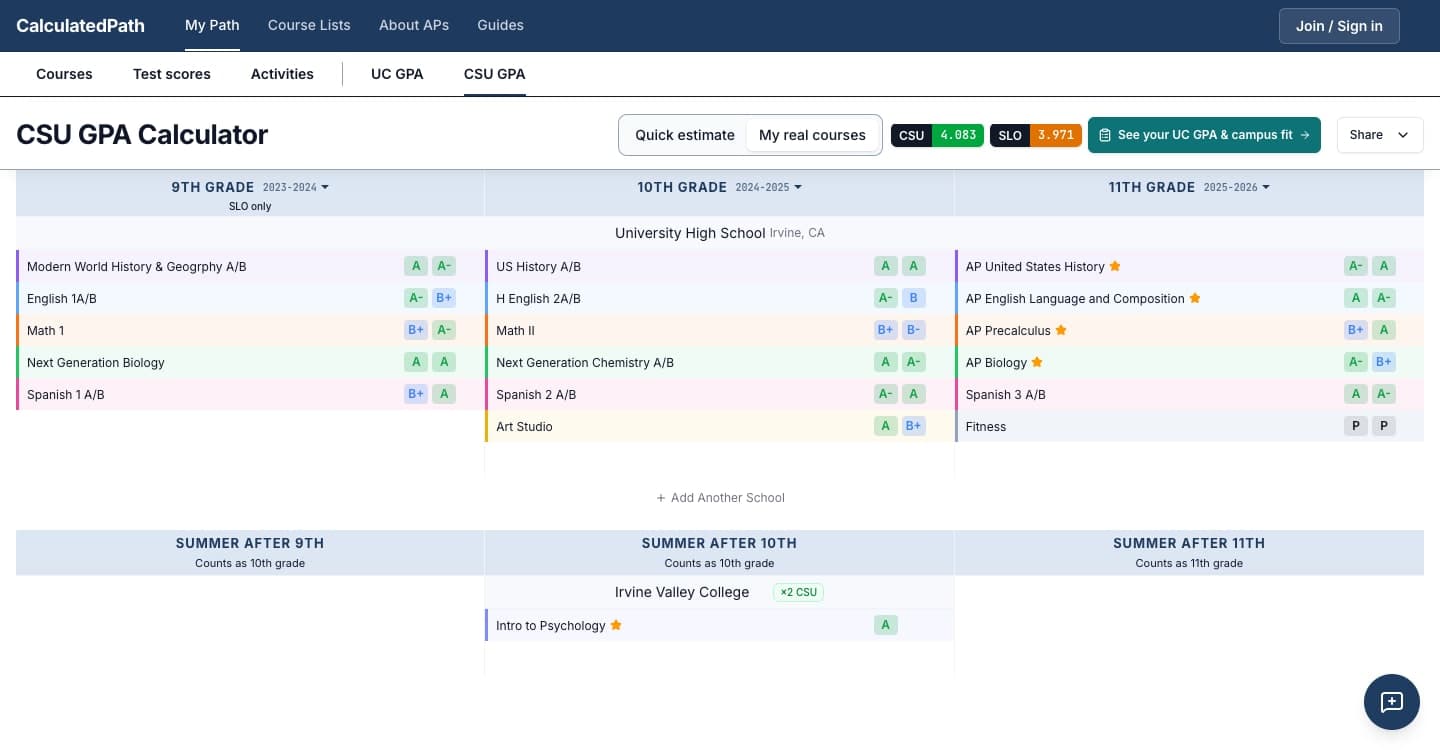Click the CSU 4.083 GPA badge

(x=937, y=135)
